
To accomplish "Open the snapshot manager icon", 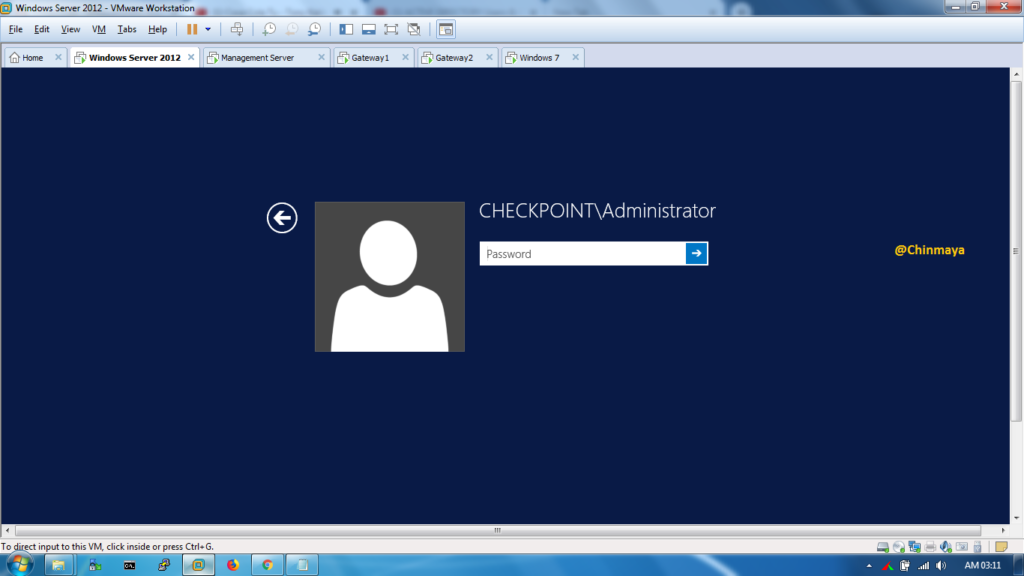I will (314, 29).
